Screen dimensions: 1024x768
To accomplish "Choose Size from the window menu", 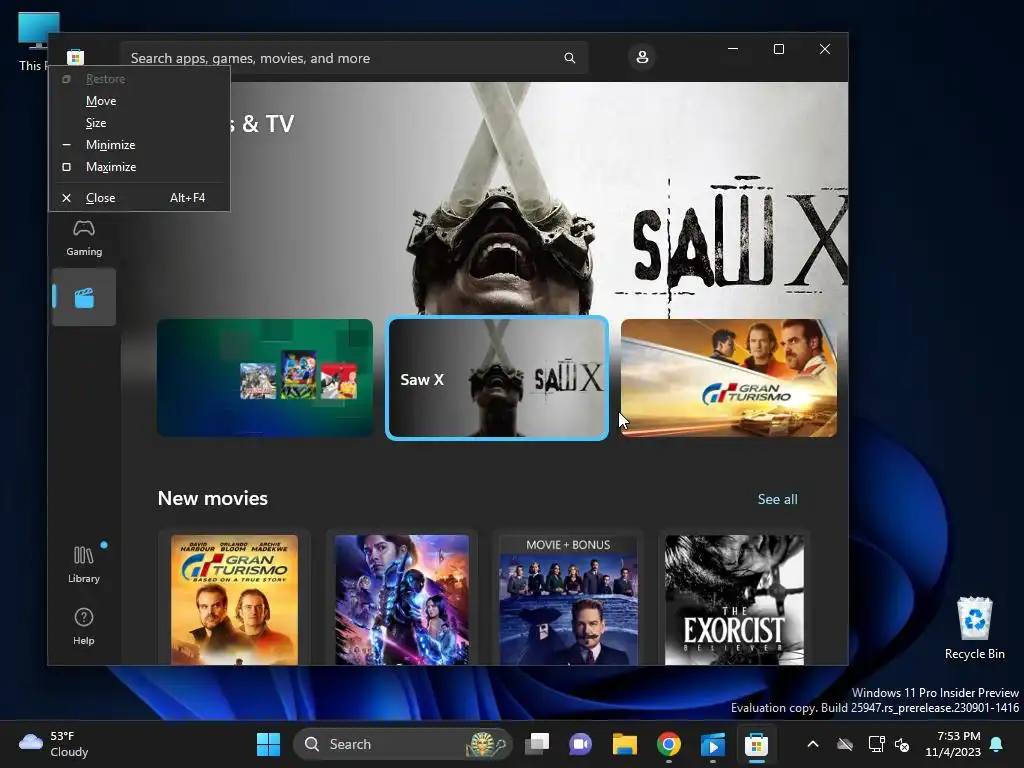I will [x=139, y=123].
